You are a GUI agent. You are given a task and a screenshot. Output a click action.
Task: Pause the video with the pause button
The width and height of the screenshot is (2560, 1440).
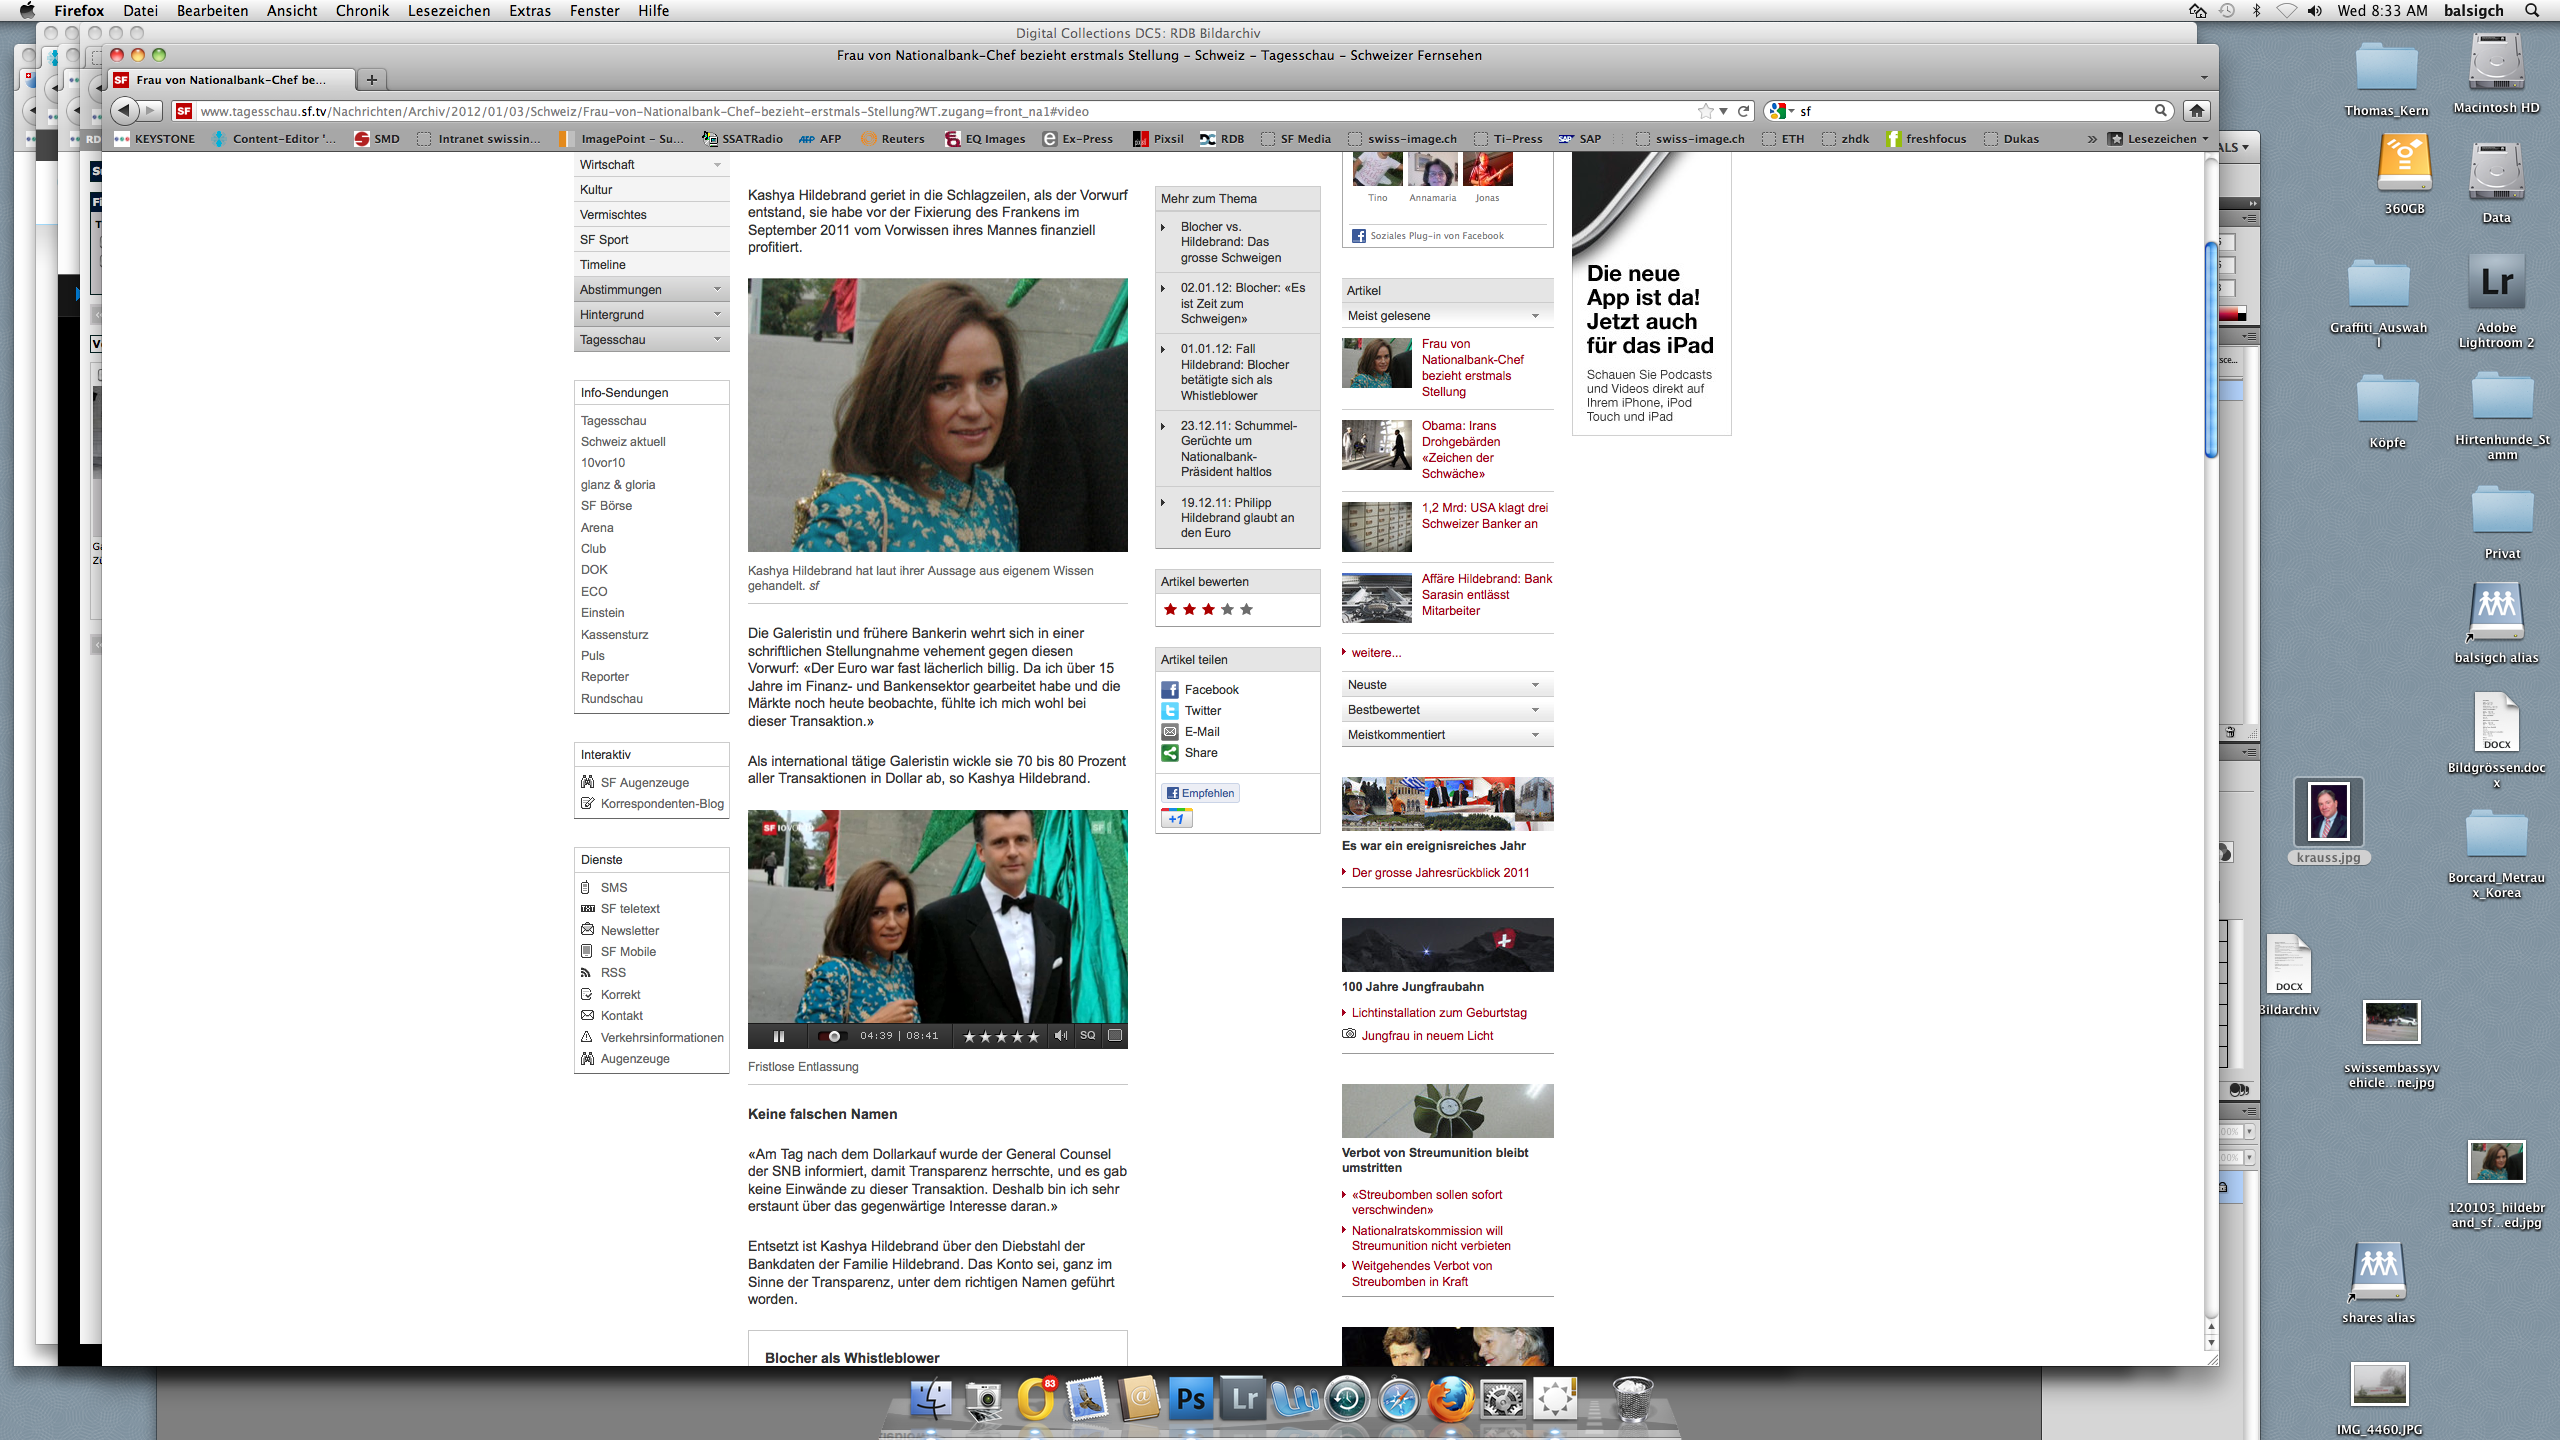[778, 1036]
